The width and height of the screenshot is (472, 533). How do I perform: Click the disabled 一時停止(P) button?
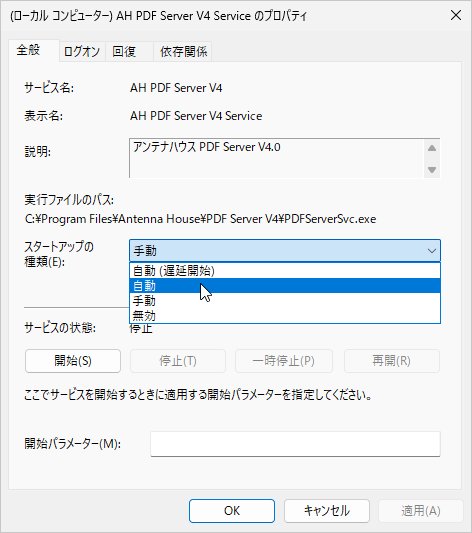(x=284, y=361)
